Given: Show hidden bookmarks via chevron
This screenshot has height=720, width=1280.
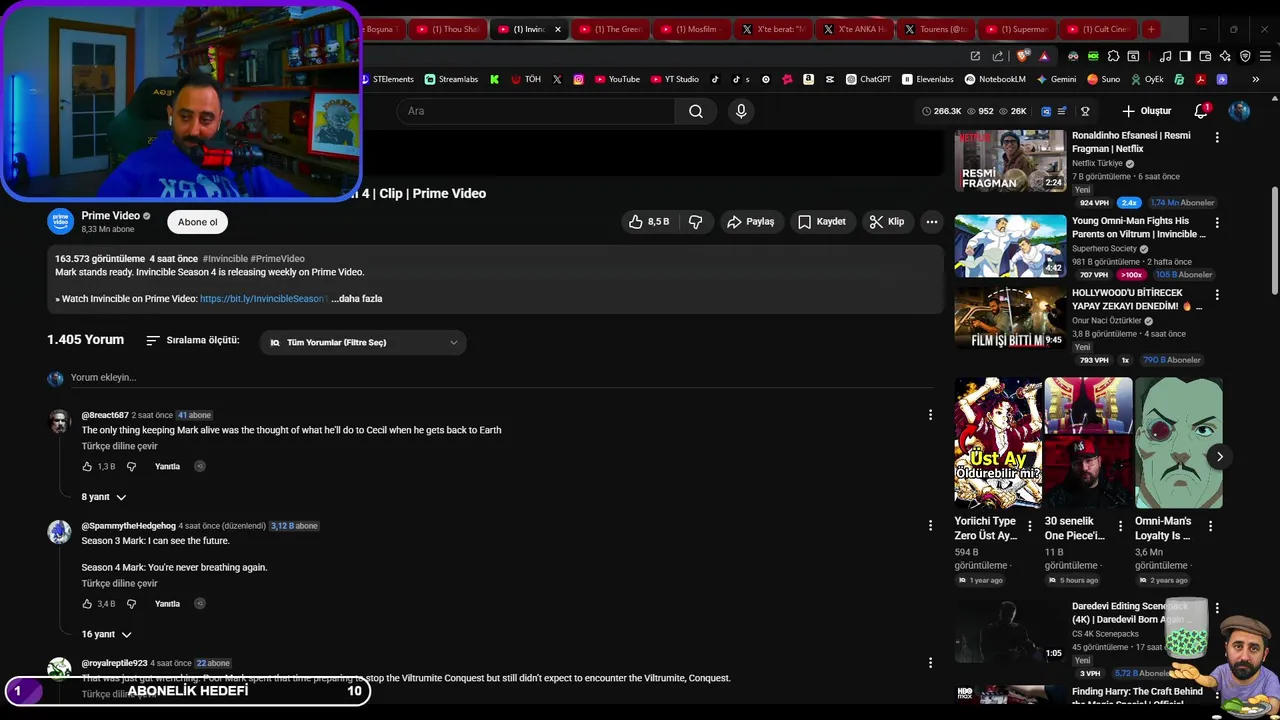Looking at the screenshot, I should click(x=1255, y=79).
